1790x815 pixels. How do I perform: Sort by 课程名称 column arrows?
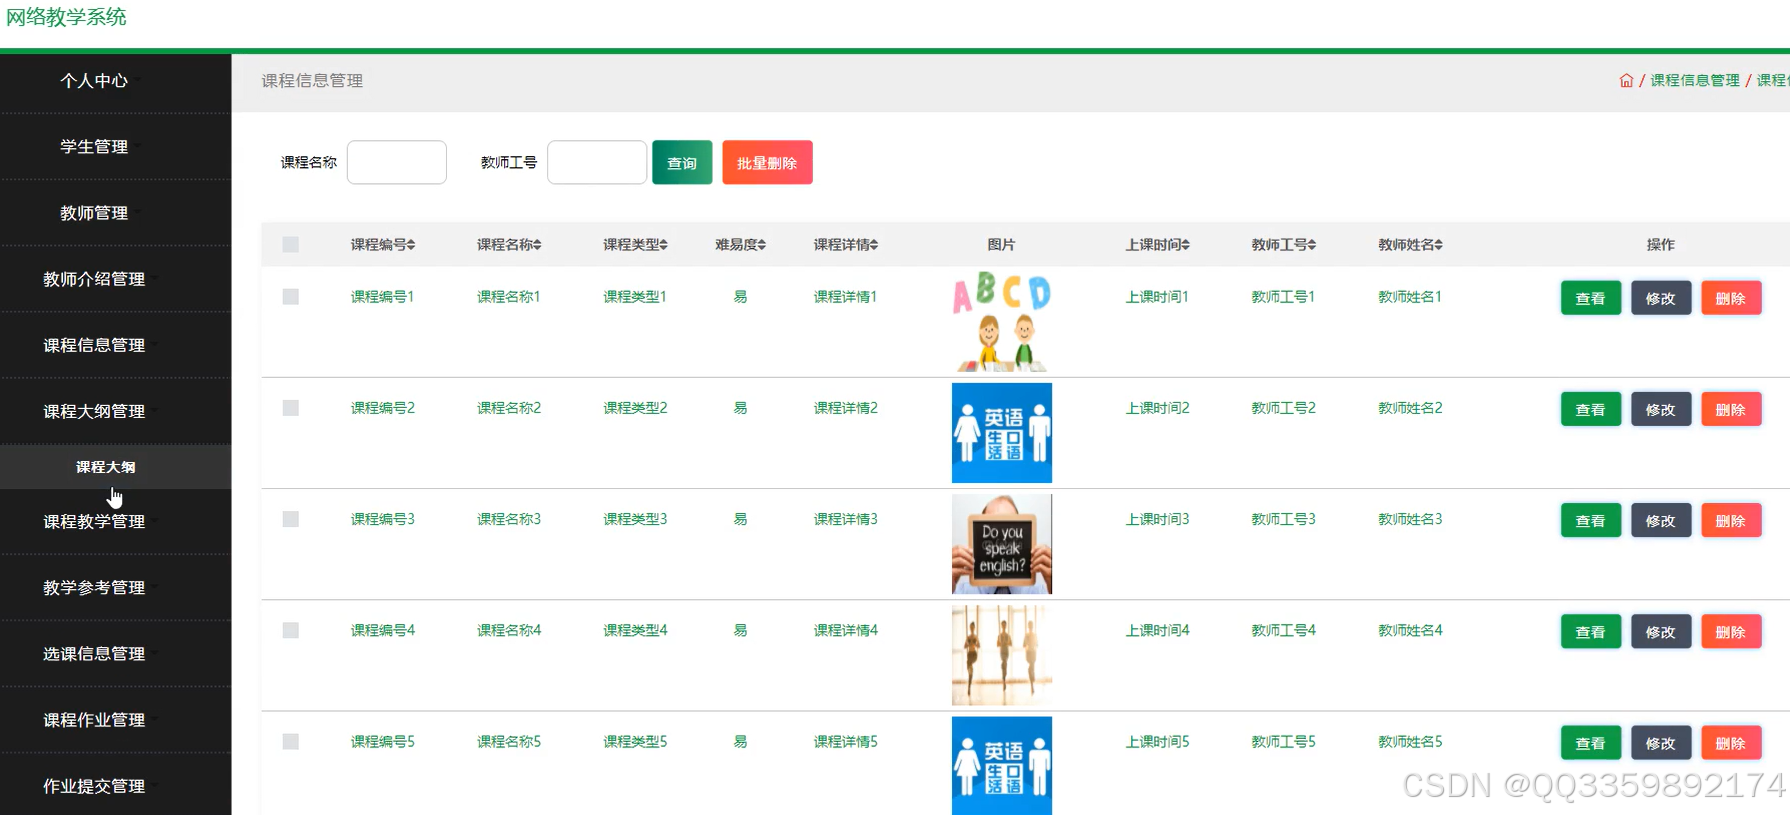coord(537,245)
